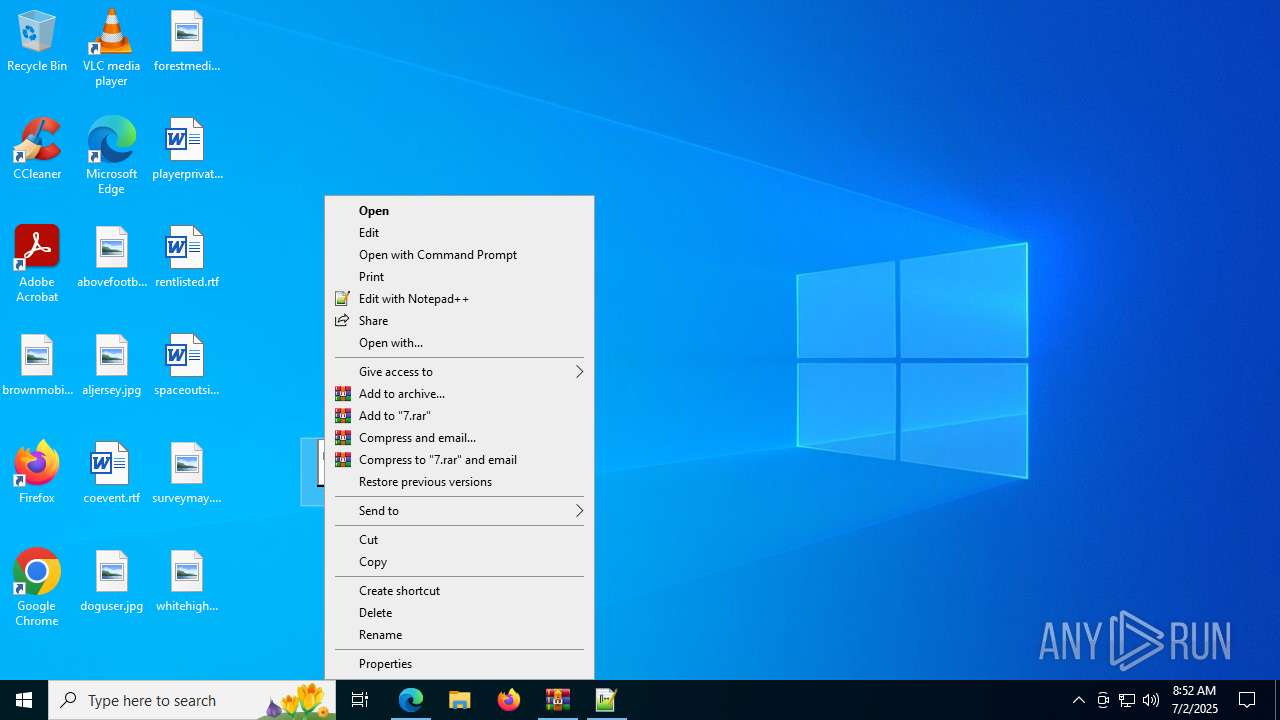Viewport: 1280px width, 720px height.
Task: Select the CCleaner desktop shortcut
Action: (37, 150)
